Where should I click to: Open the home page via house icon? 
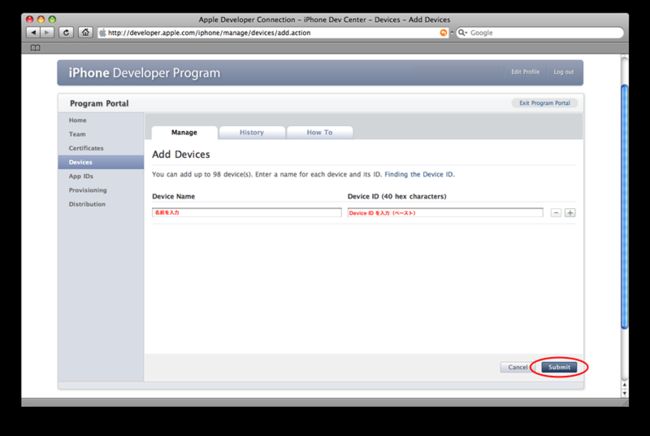(x=85, y=32)
